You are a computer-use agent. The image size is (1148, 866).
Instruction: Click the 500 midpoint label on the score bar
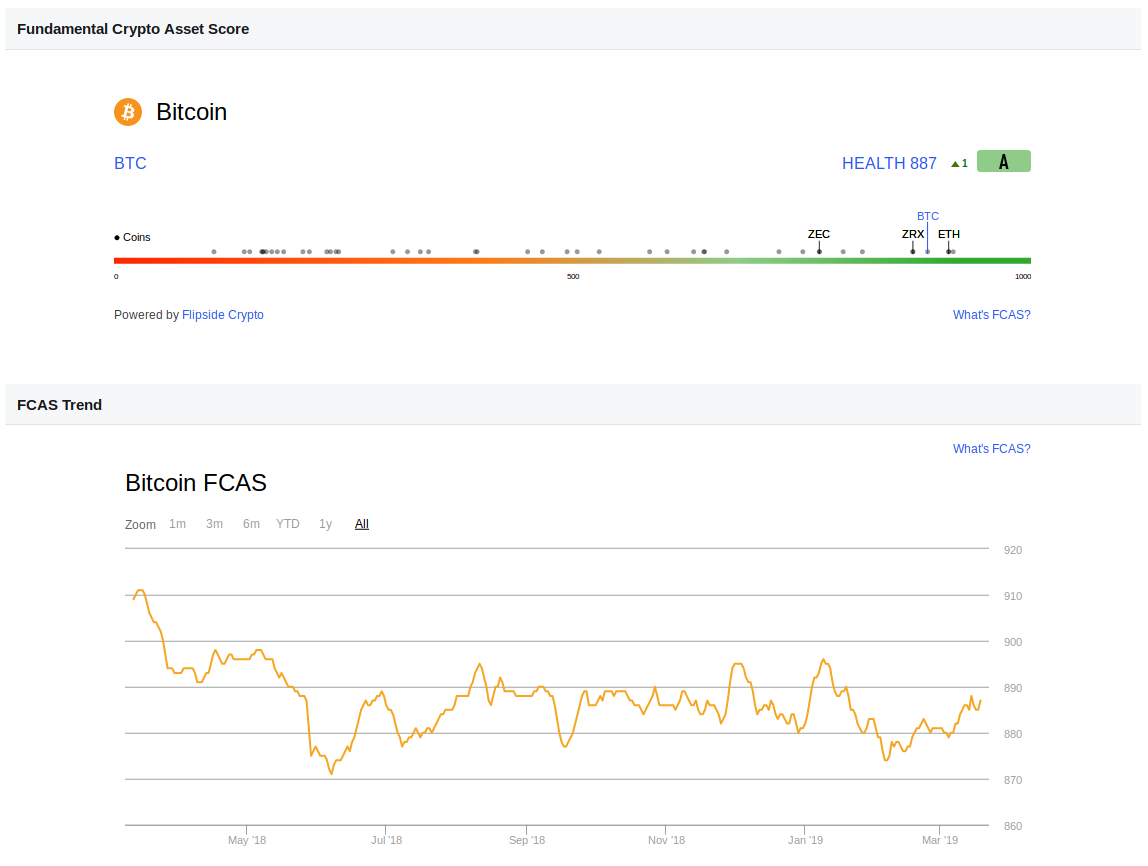click(573, 276)
